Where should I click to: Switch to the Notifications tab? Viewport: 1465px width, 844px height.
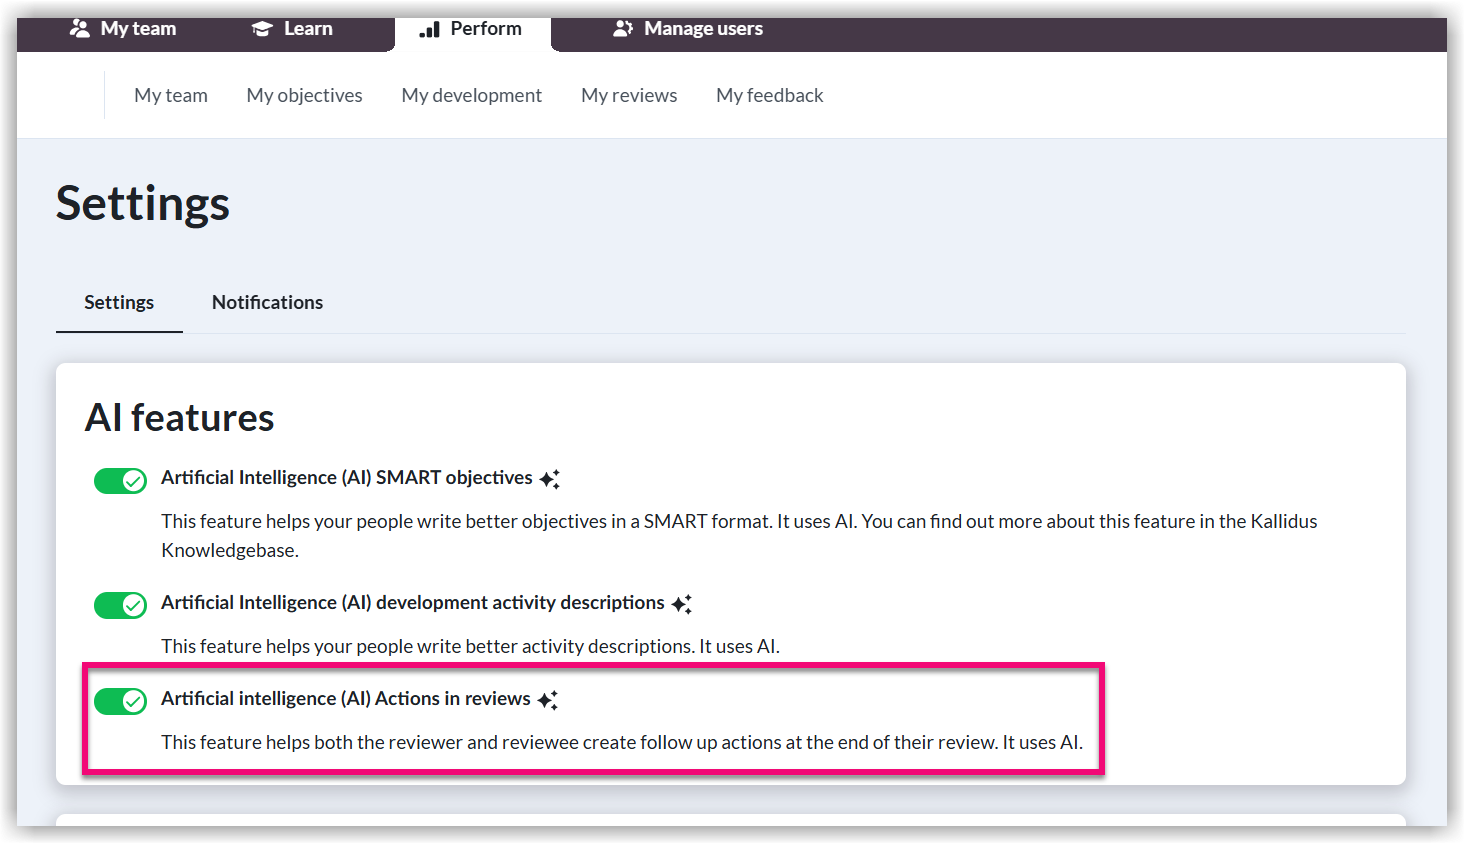pyautogui.click(x=266, y=302)
